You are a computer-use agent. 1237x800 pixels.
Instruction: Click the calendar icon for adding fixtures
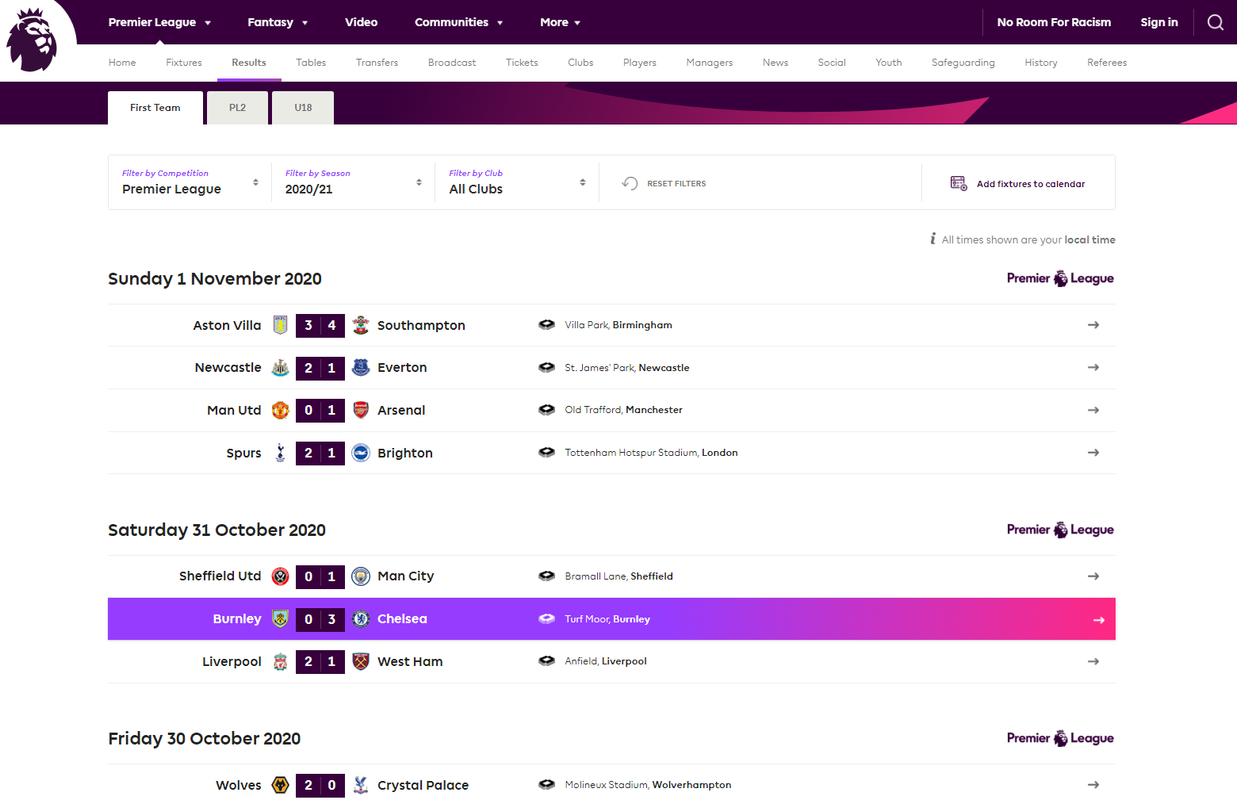click(958, 183)
